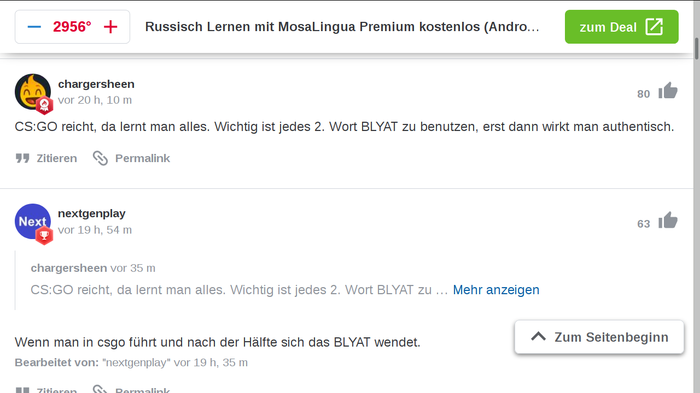700x393 pixels.
Task: Open the zum Deal green button
Action: [621, 27]
